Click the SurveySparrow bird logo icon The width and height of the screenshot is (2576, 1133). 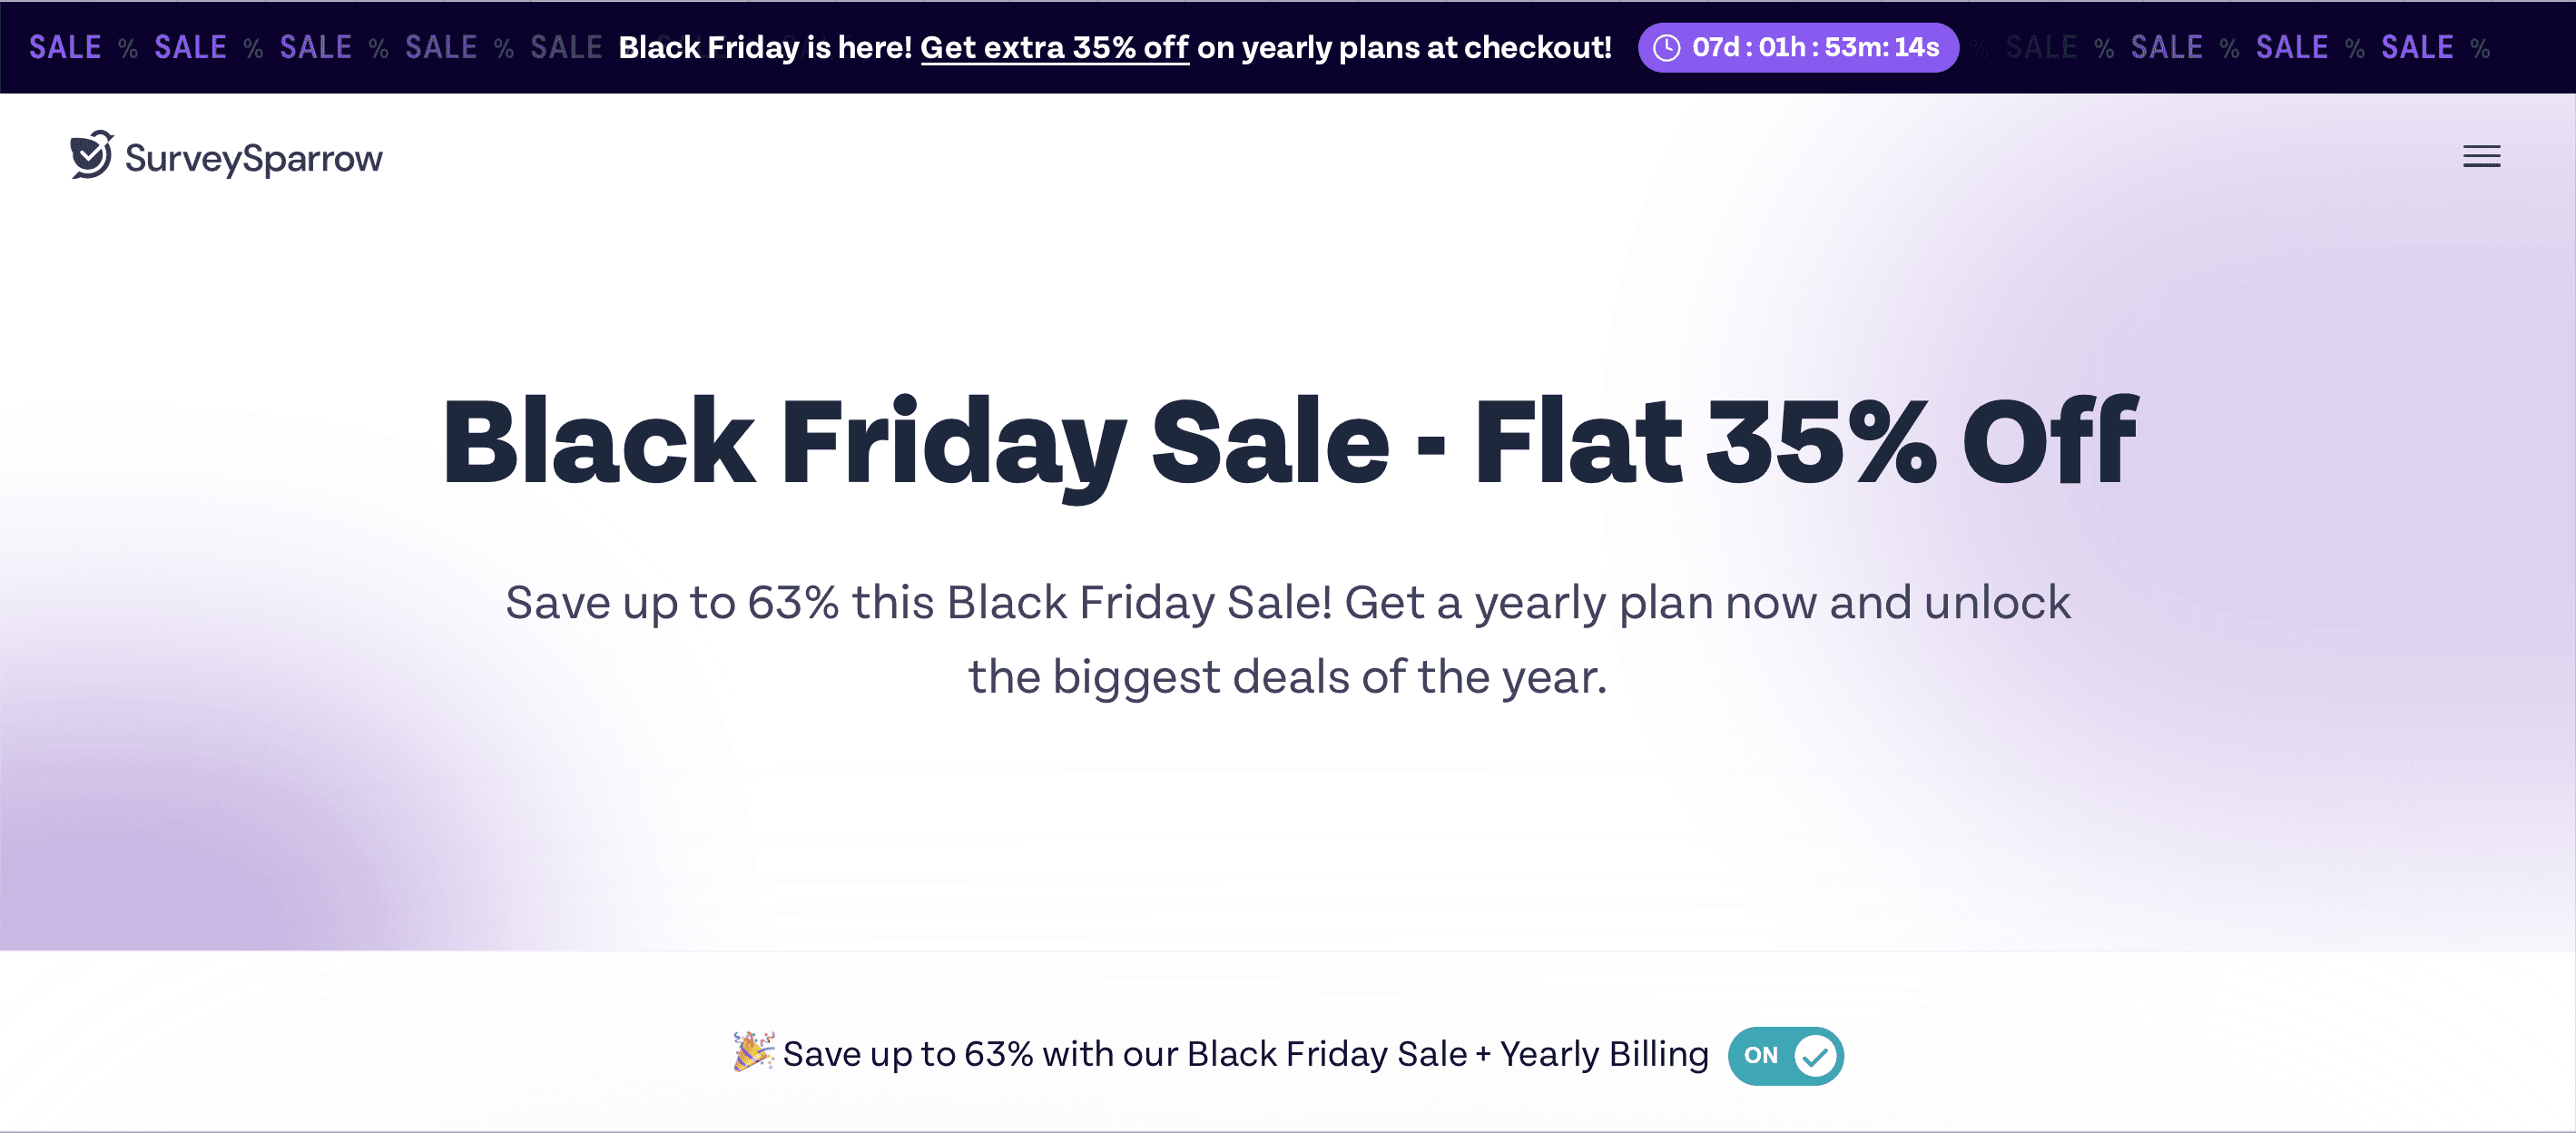click(90, 155)
